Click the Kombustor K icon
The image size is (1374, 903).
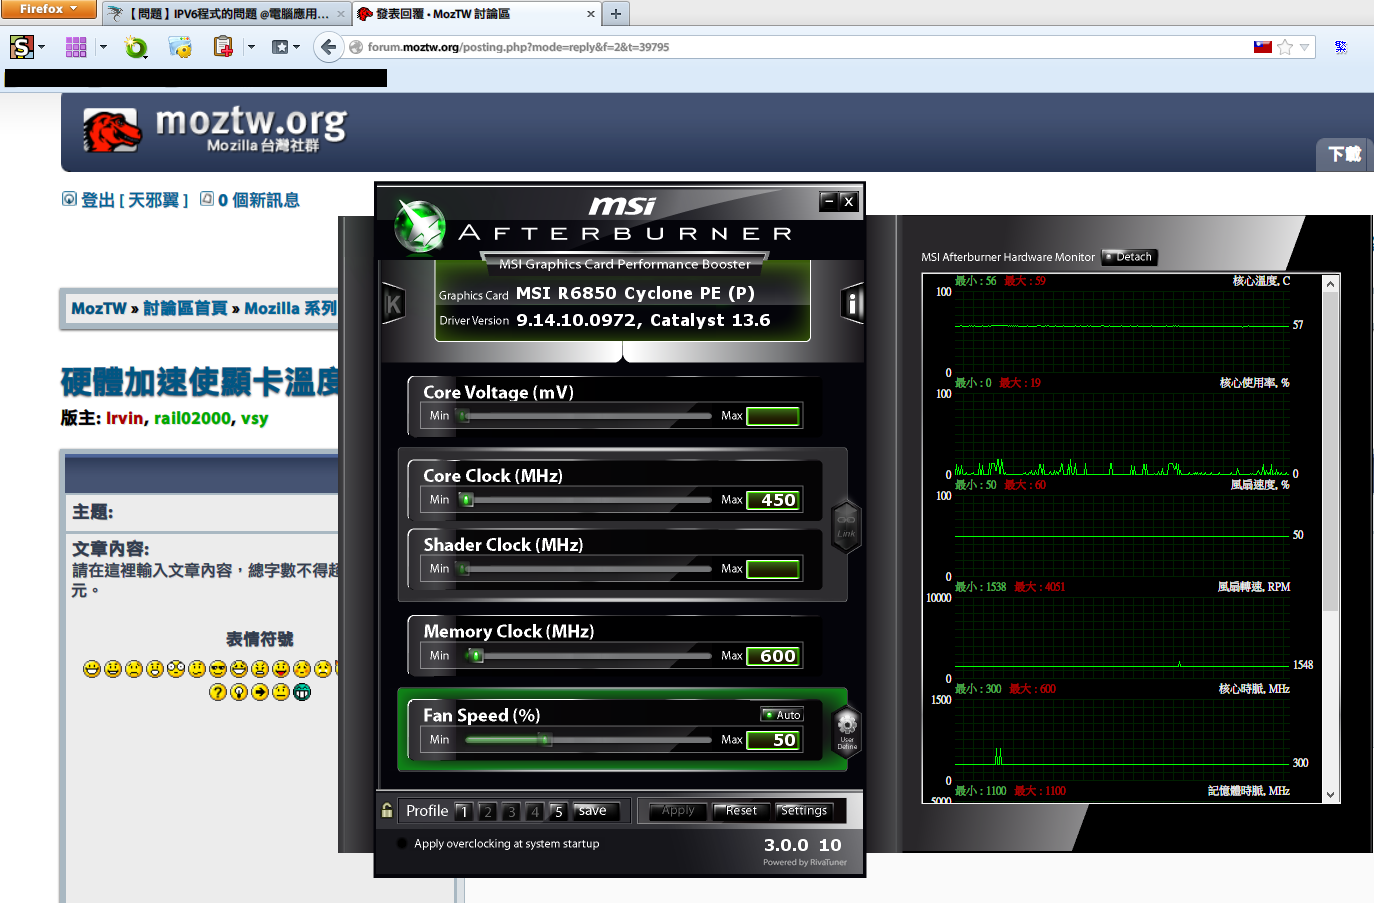click(x=393, y=304)
